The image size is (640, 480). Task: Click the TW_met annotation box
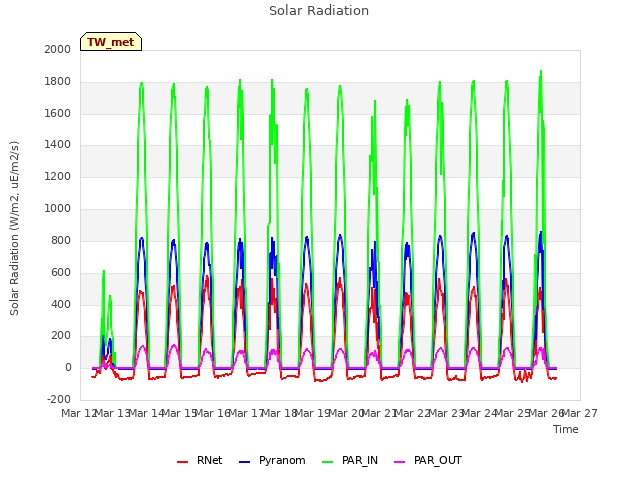tap(111, 42)
